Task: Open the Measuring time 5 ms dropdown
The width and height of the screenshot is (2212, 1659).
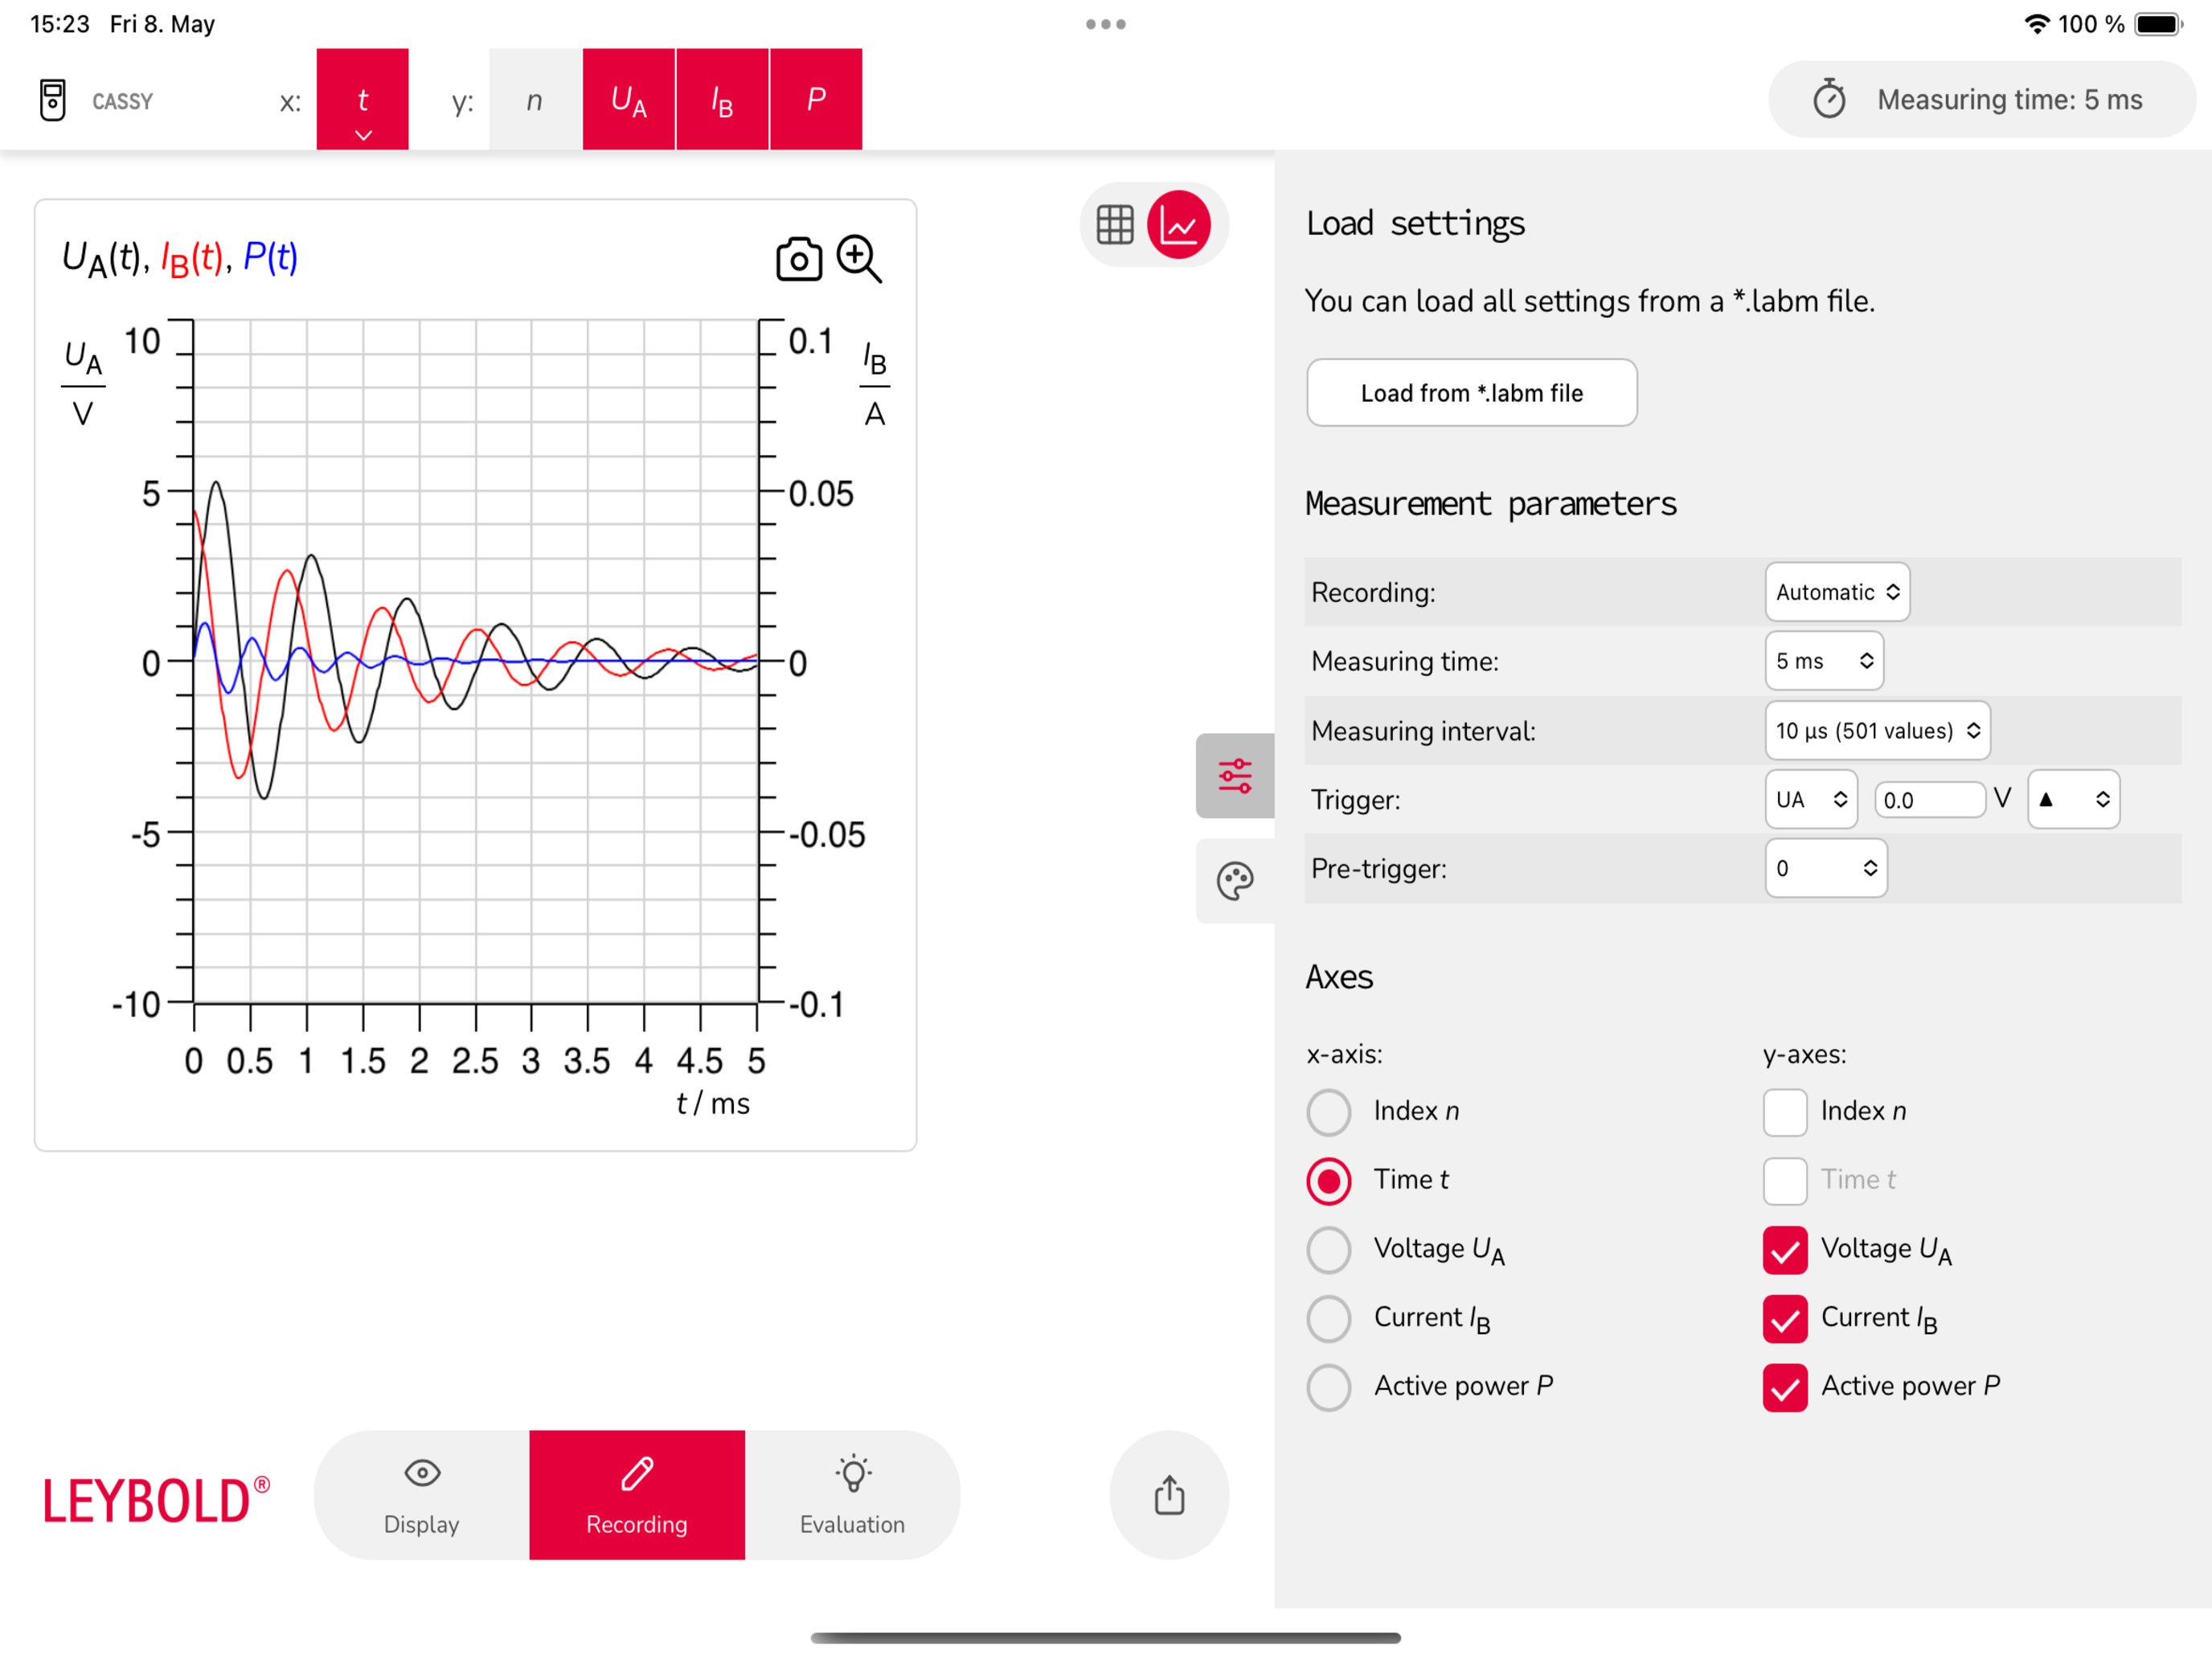Action: [1824, 661]
